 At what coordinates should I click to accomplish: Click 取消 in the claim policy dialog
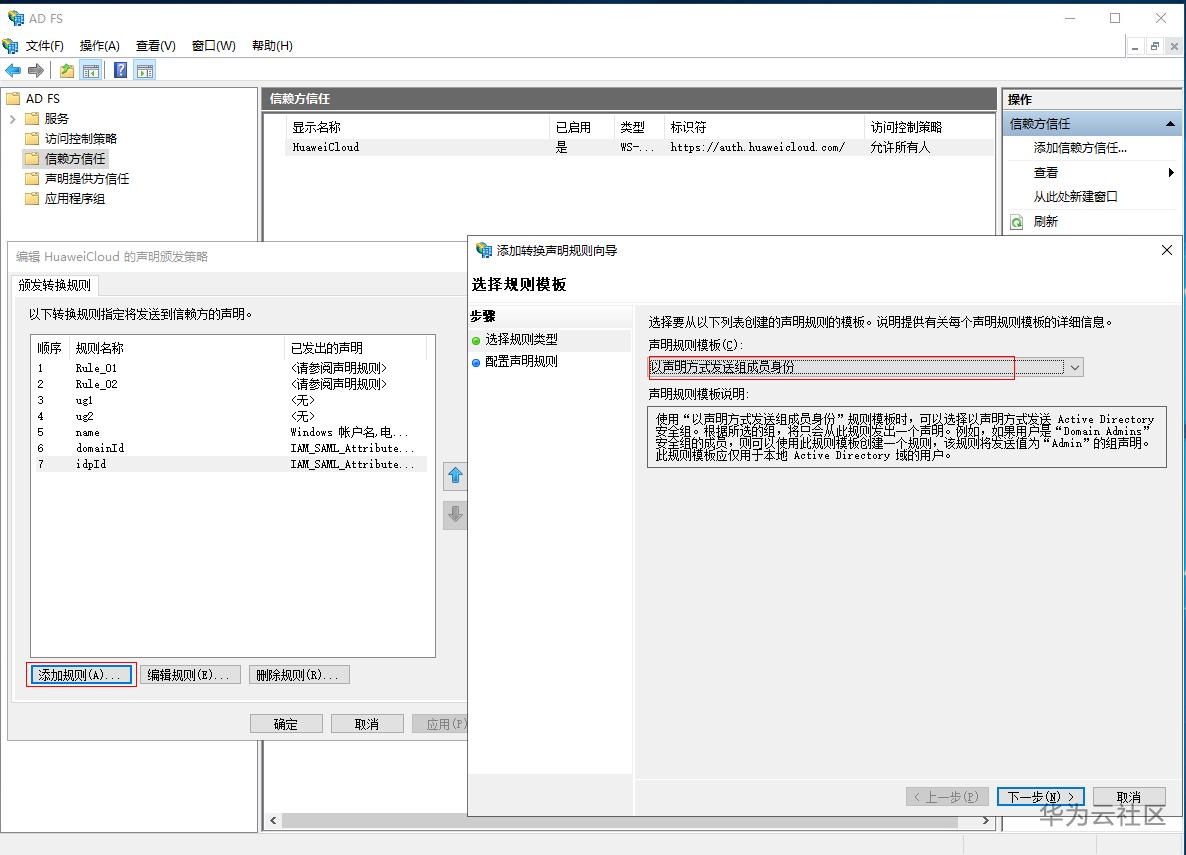pyautogui.click(x=367, y=724)
